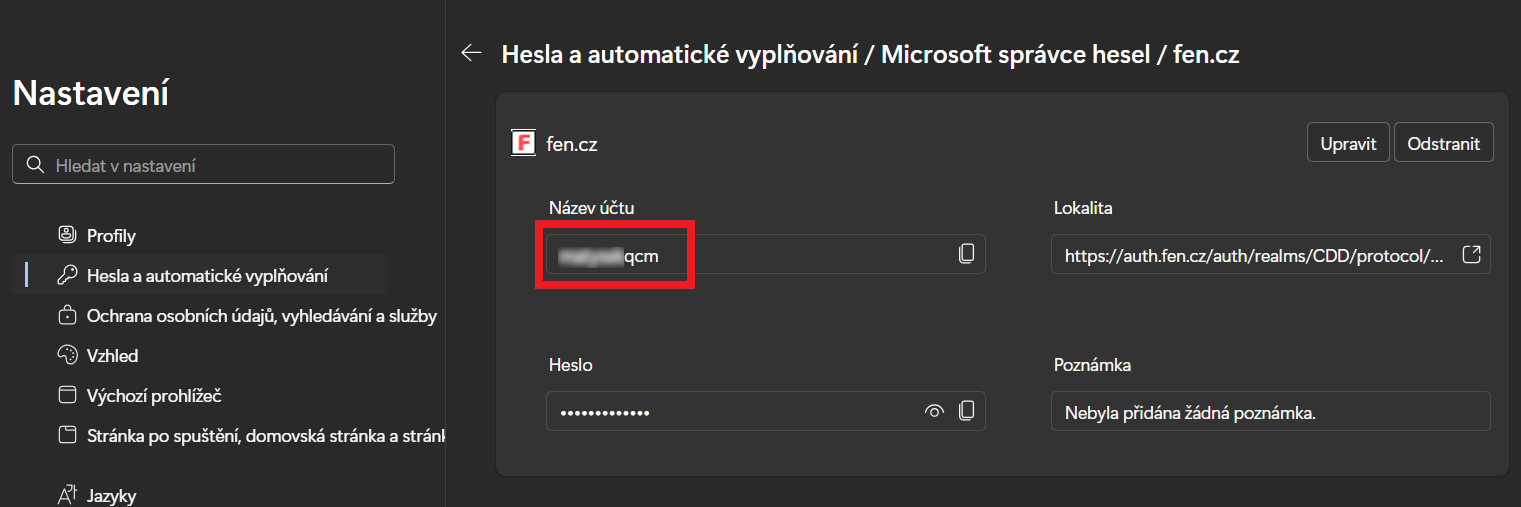This screenshot has height=507, width=1521.
Task: Open fen.cz URL in new tab icon
Action: [1471, 254]
